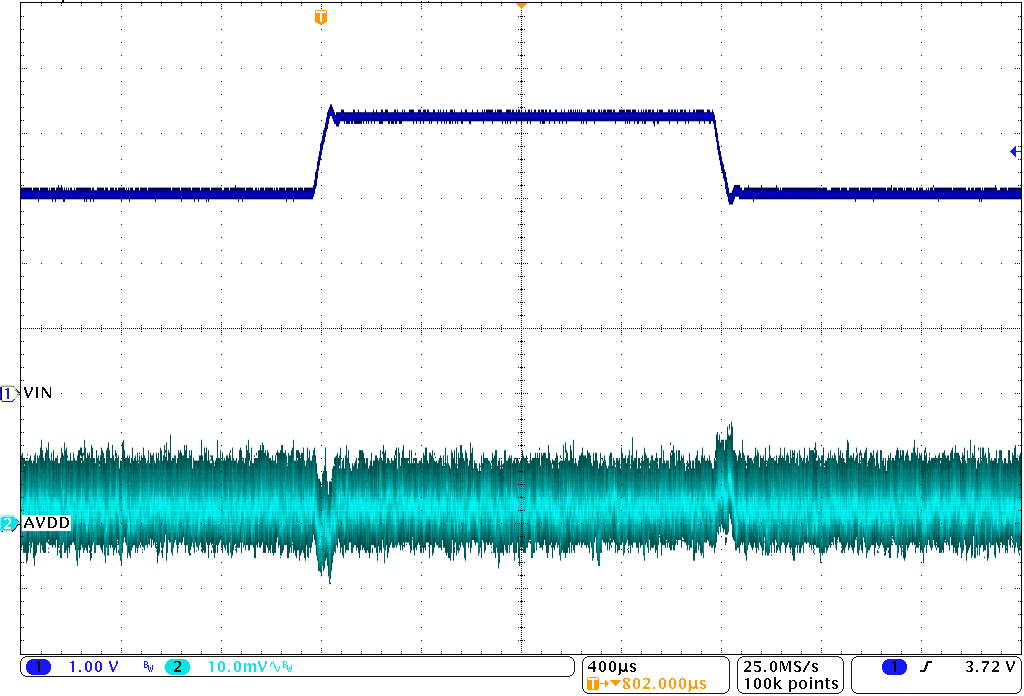
Task: Select the AVDD channel label
Action: [x=45, y=522]
